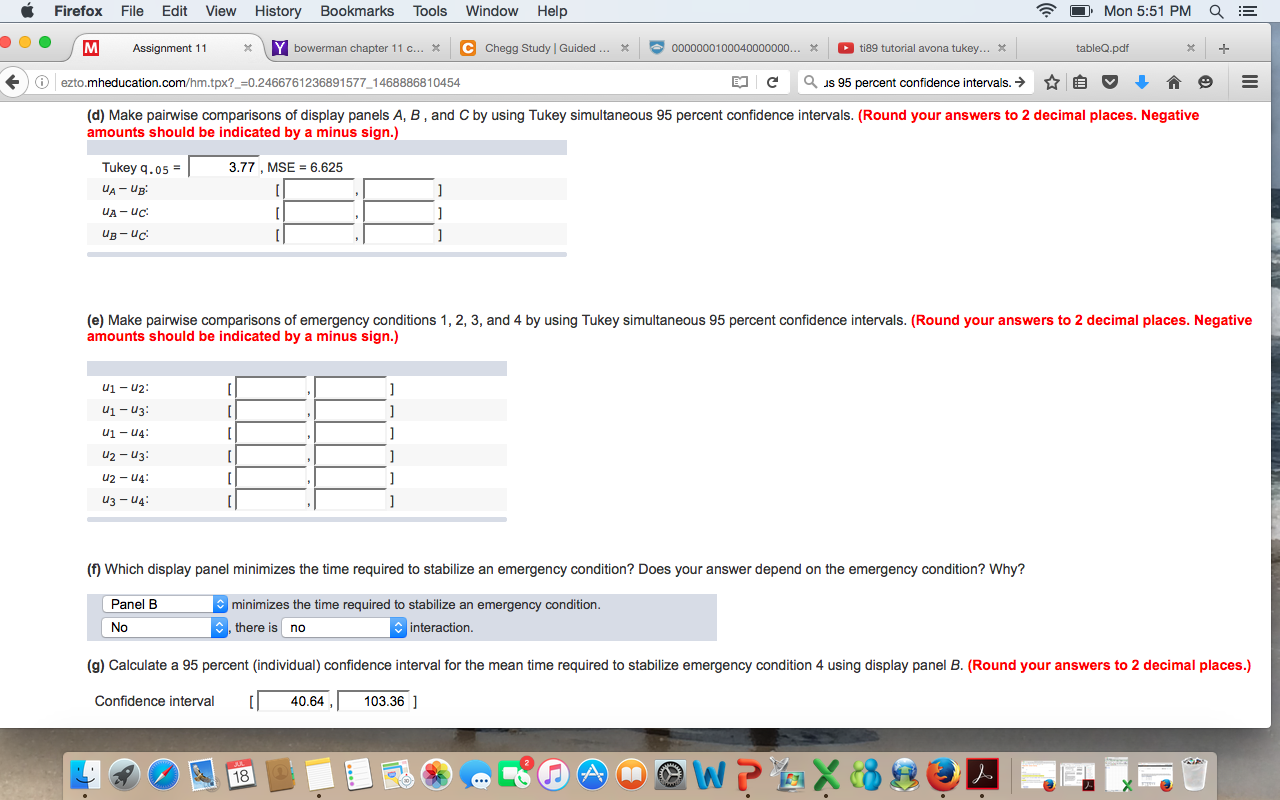Open Launchpad from the dock
The height and width of the screenshot is (800, 1280).
[x=125, y=774]
